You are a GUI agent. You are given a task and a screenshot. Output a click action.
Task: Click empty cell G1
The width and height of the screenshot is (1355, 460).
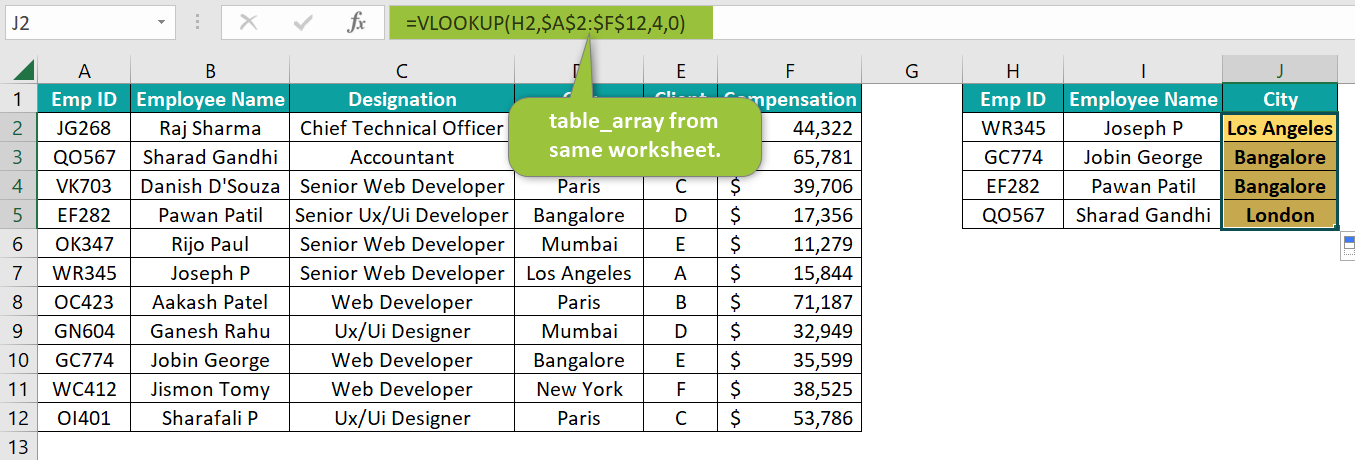point(911,99)
